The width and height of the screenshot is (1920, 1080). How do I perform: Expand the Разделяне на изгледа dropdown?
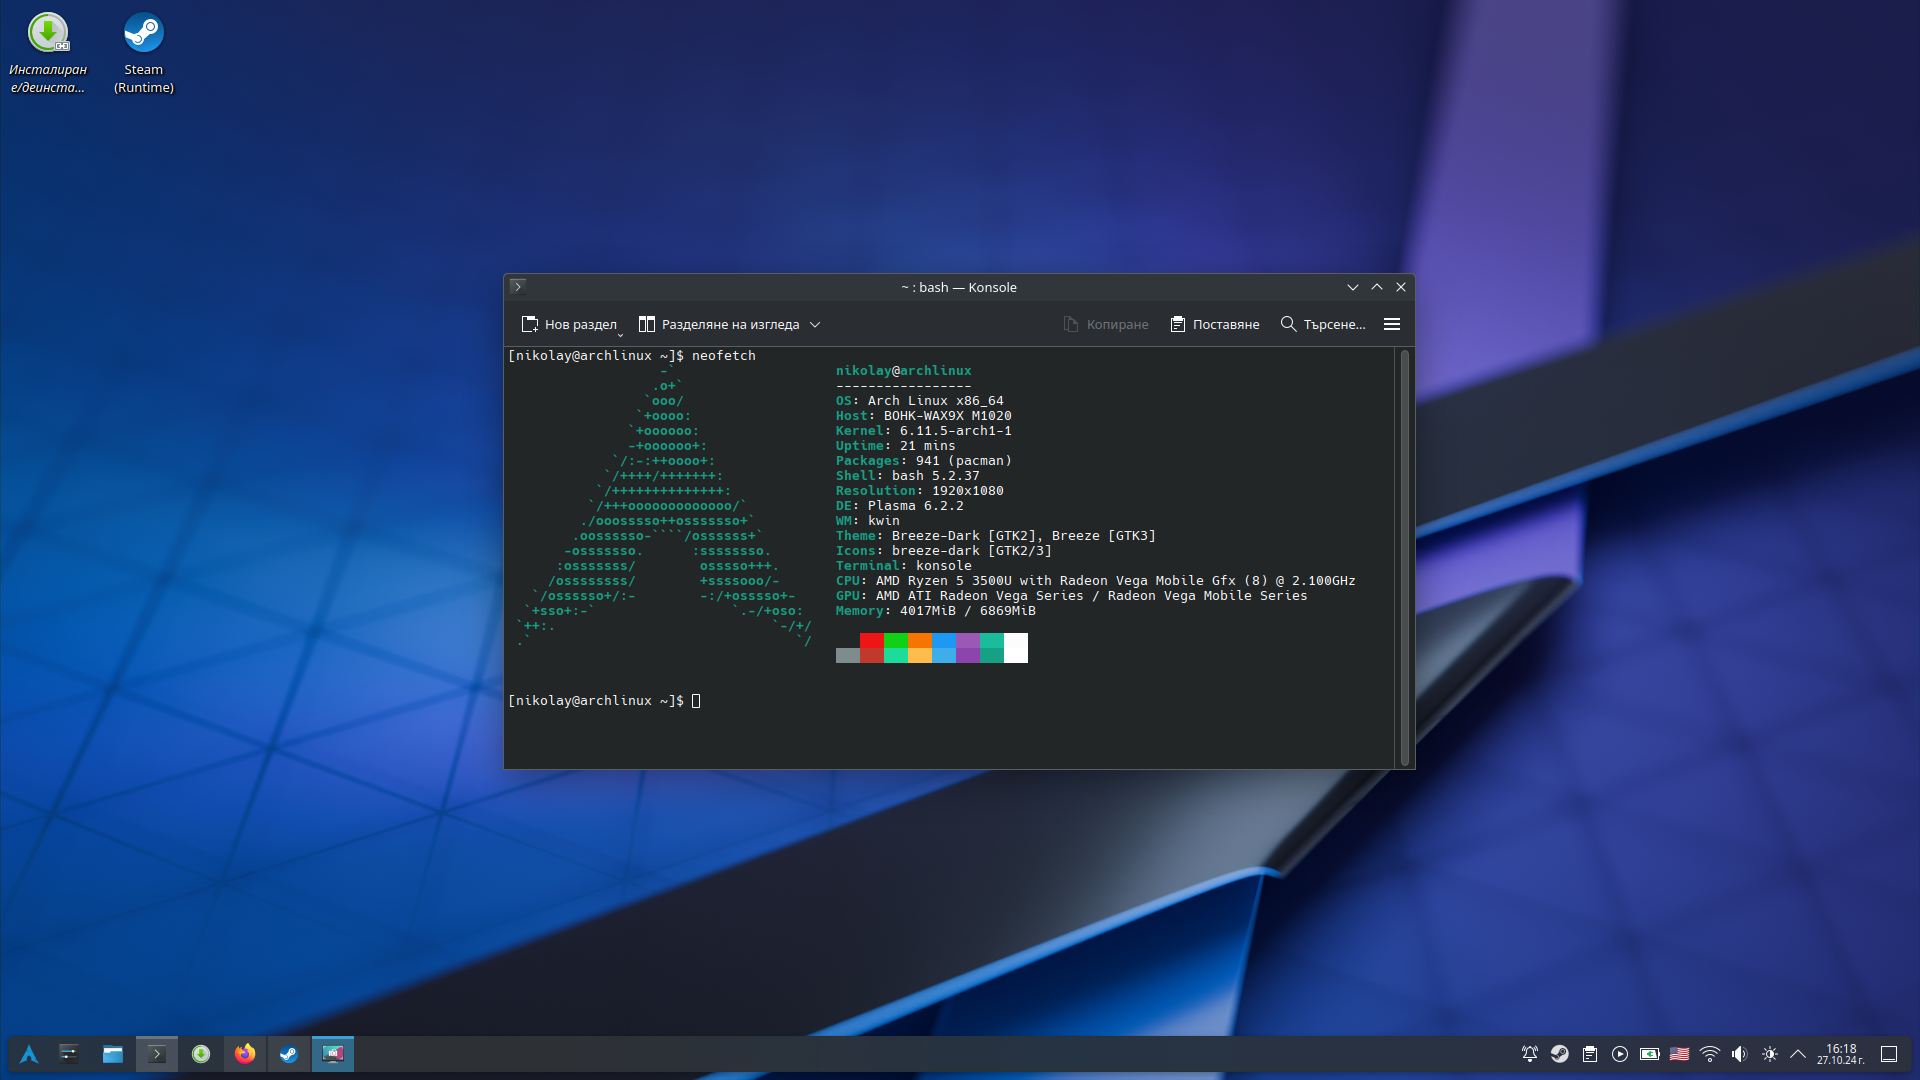click(816, 324)
